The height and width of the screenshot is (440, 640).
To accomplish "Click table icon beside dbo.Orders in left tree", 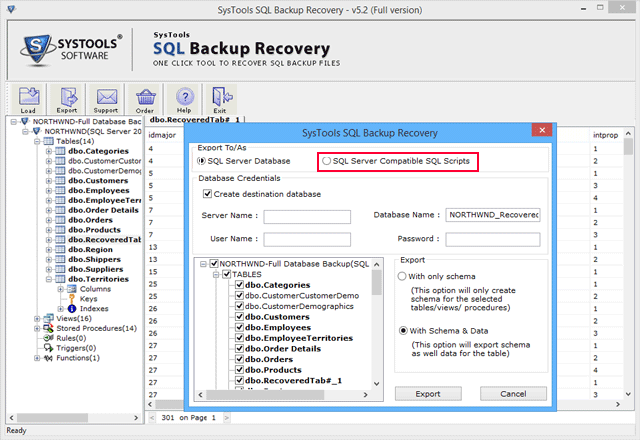I will [x=60, y=220].
